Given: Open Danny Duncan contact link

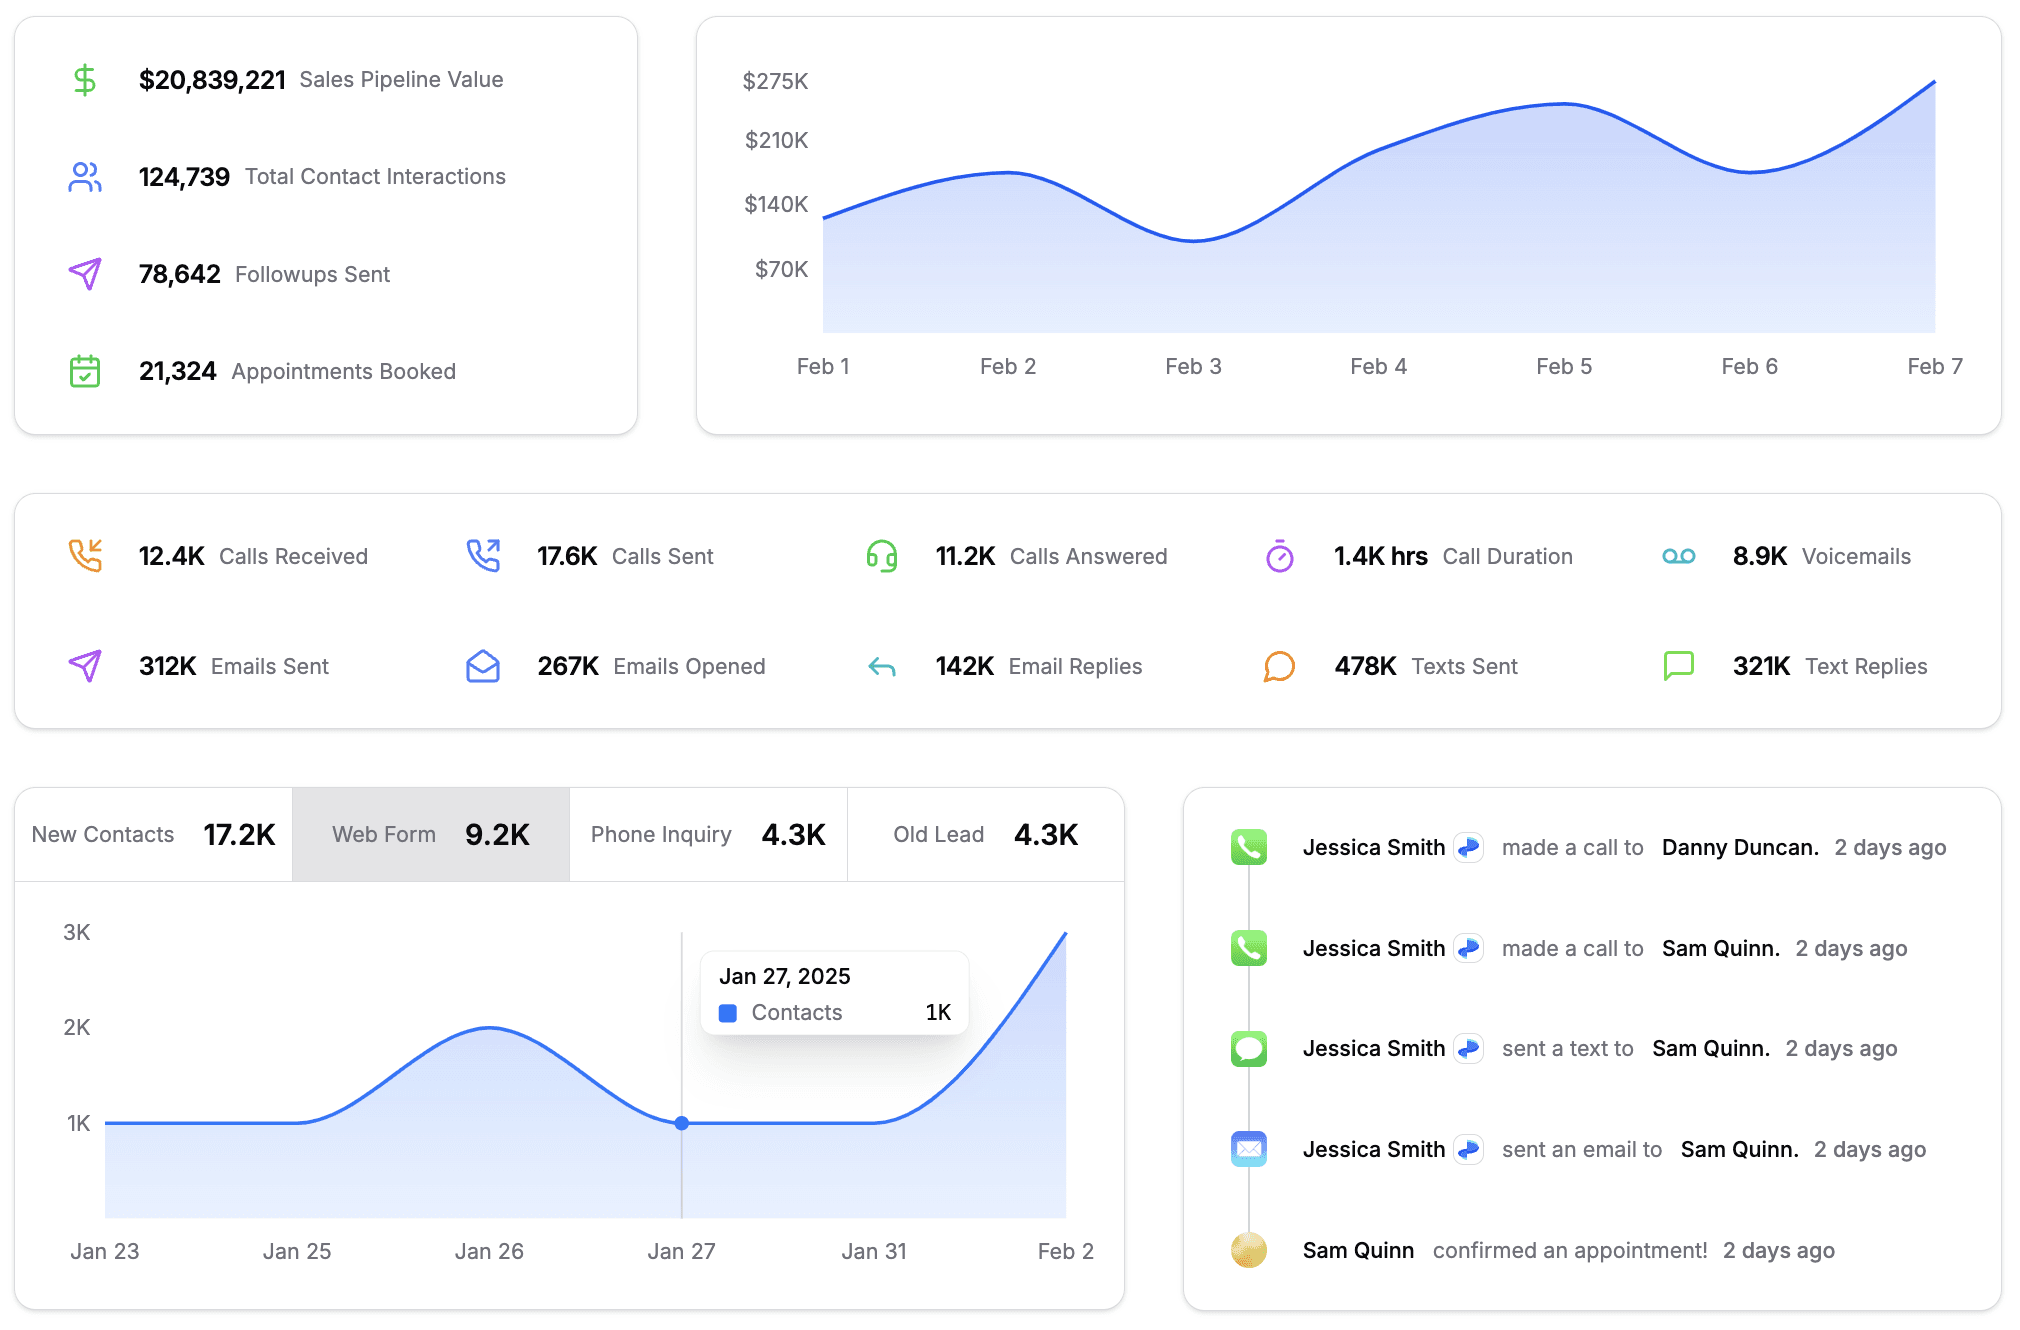Looking at the screenshot, I should coord(1740,847).
